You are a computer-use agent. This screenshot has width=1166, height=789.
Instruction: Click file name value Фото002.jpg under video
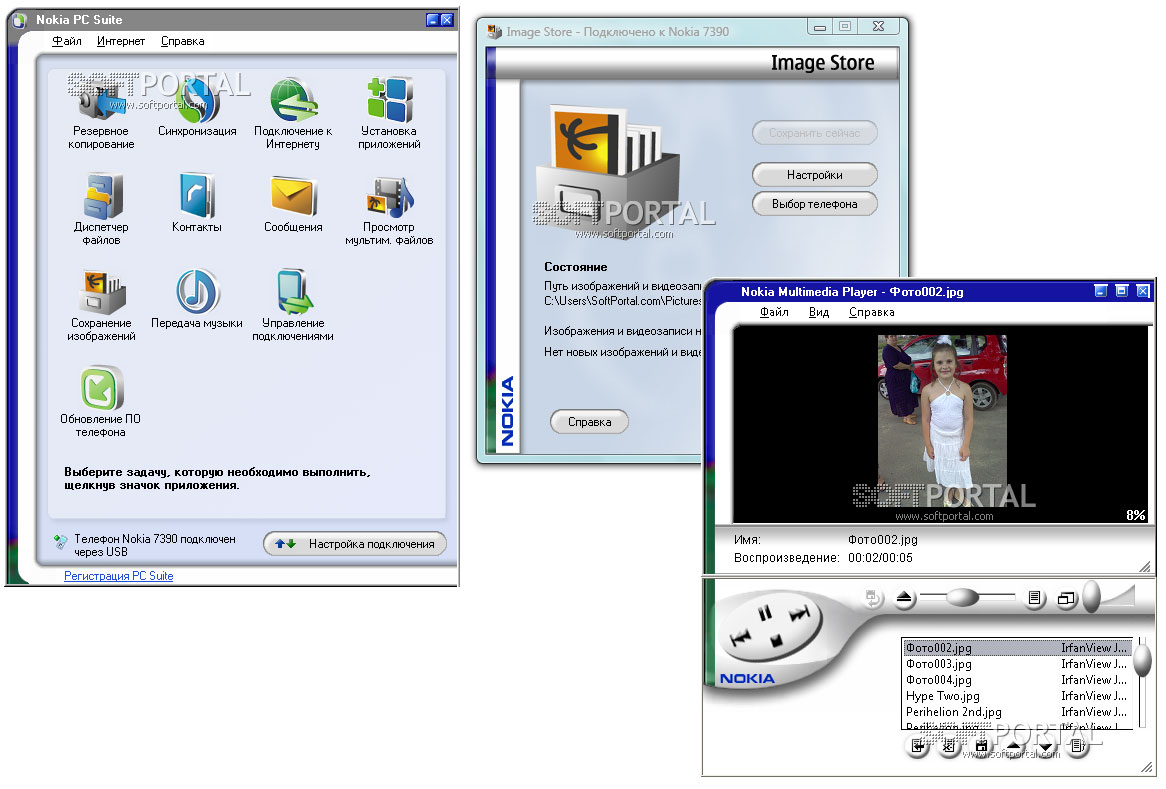tap(883, 539)
